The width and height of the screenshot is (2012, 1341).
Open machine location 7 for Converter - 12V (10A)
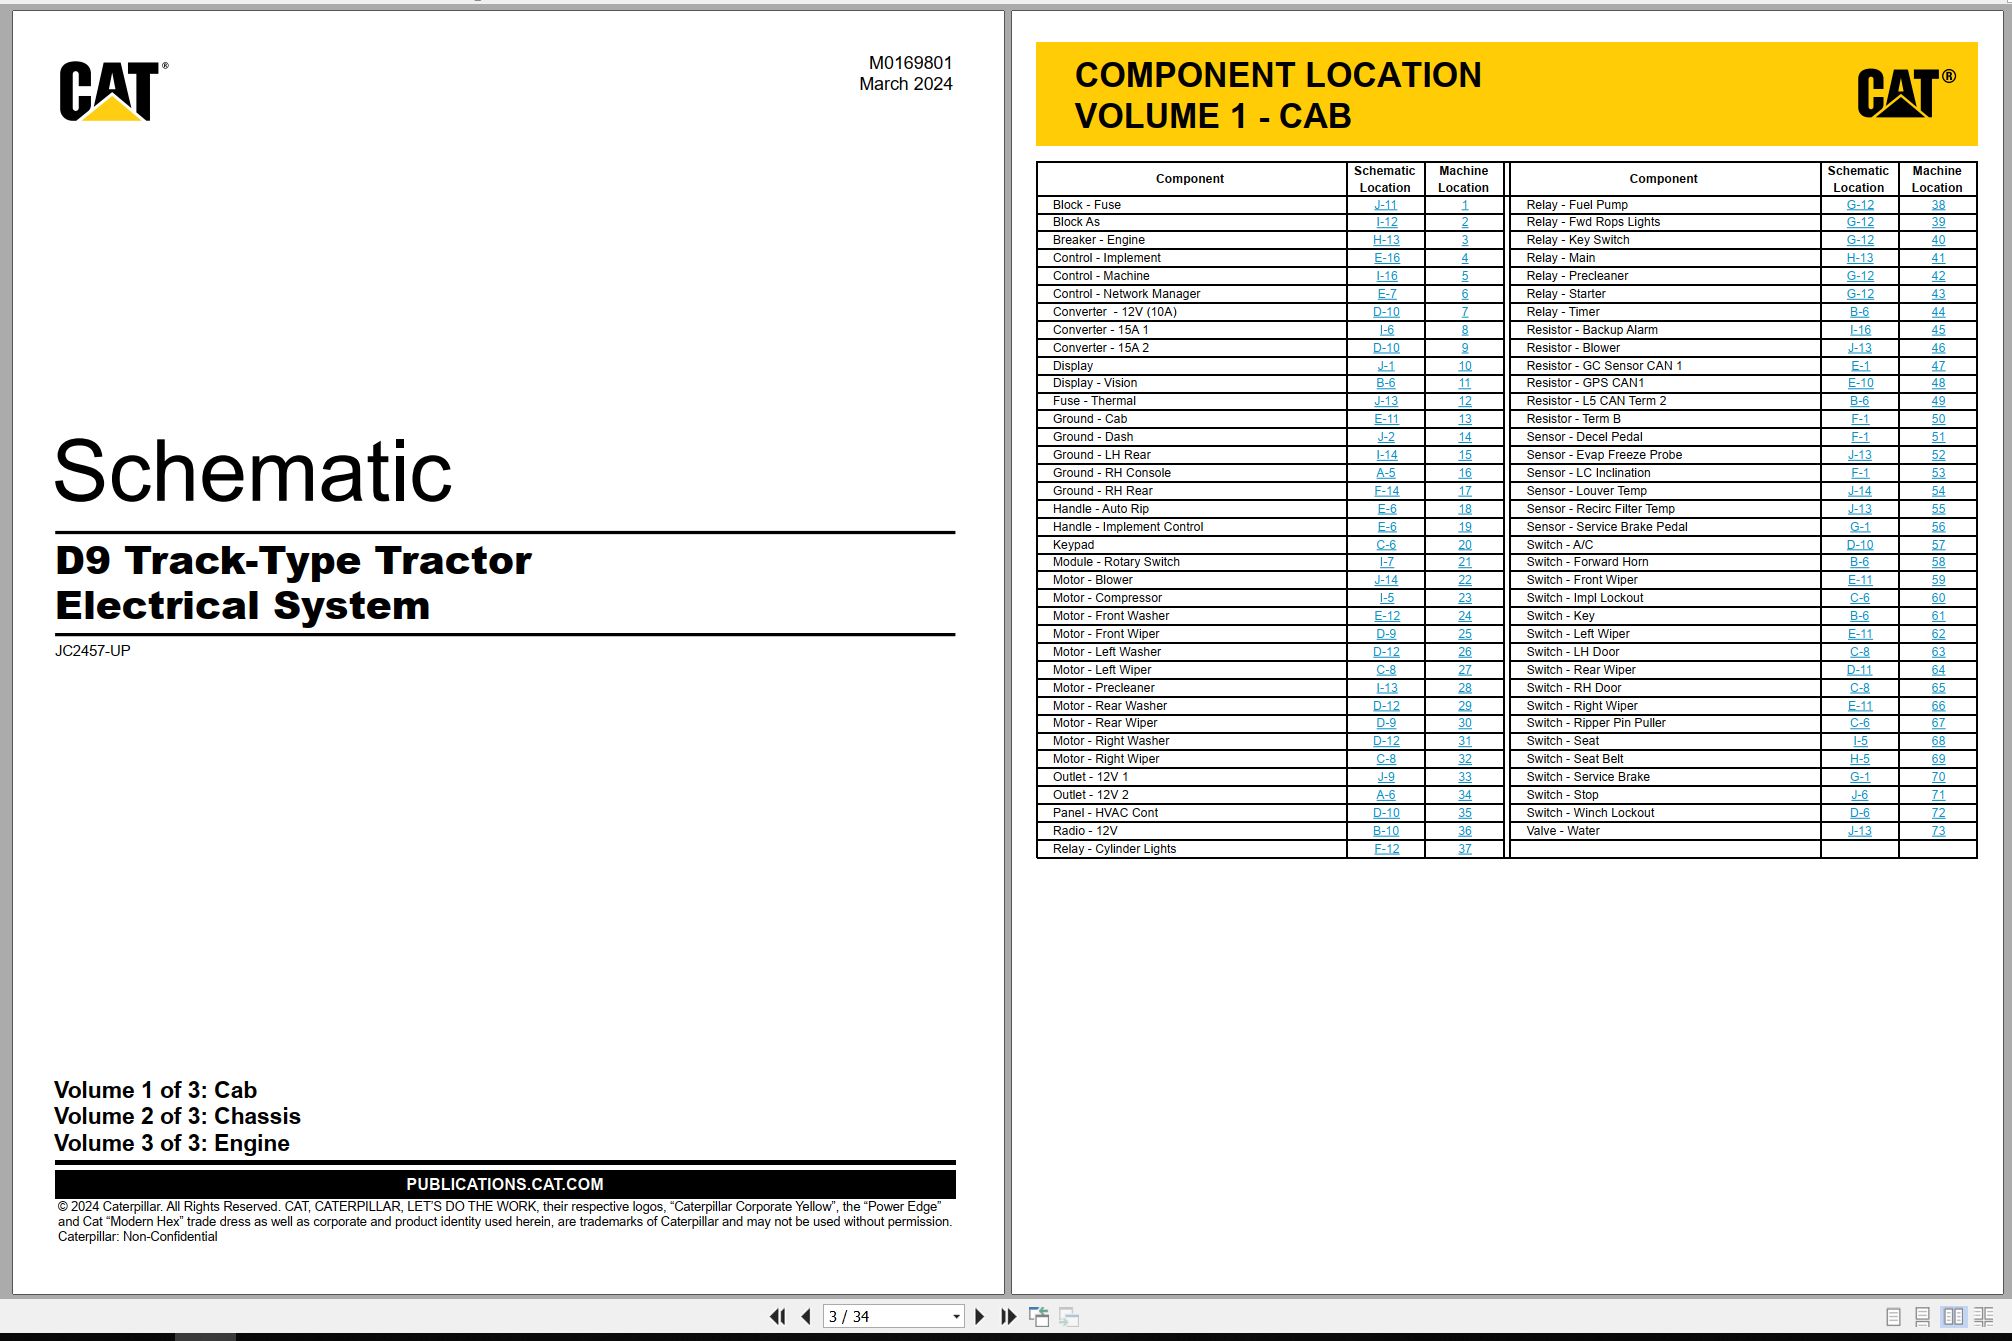click(x=1465, y=312)
